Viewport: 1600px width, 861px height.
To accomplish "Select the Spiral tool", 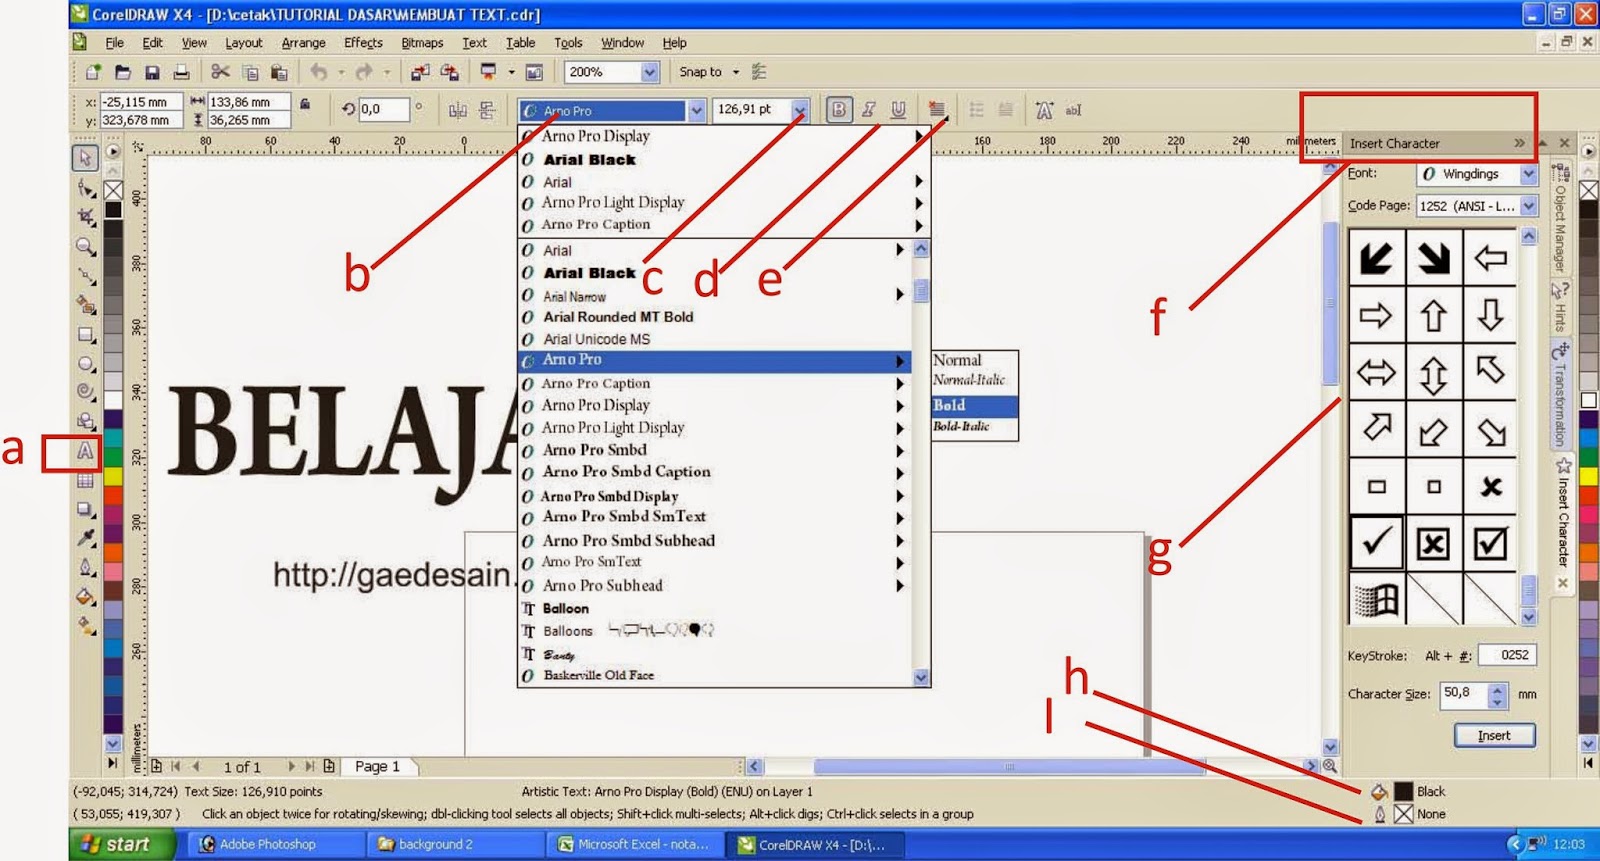I will pos(86,392).
